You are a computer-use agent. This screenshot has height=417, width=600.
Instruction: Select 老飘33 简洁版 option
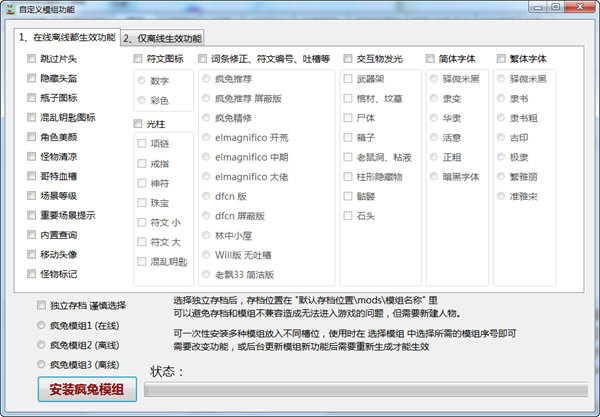[x=206, y=274]
